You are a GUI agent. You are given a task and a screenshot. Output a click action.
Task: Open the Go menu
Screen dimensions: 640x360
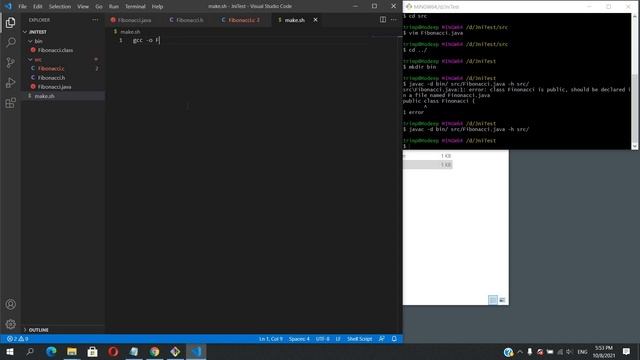click(x=99, y=7)
